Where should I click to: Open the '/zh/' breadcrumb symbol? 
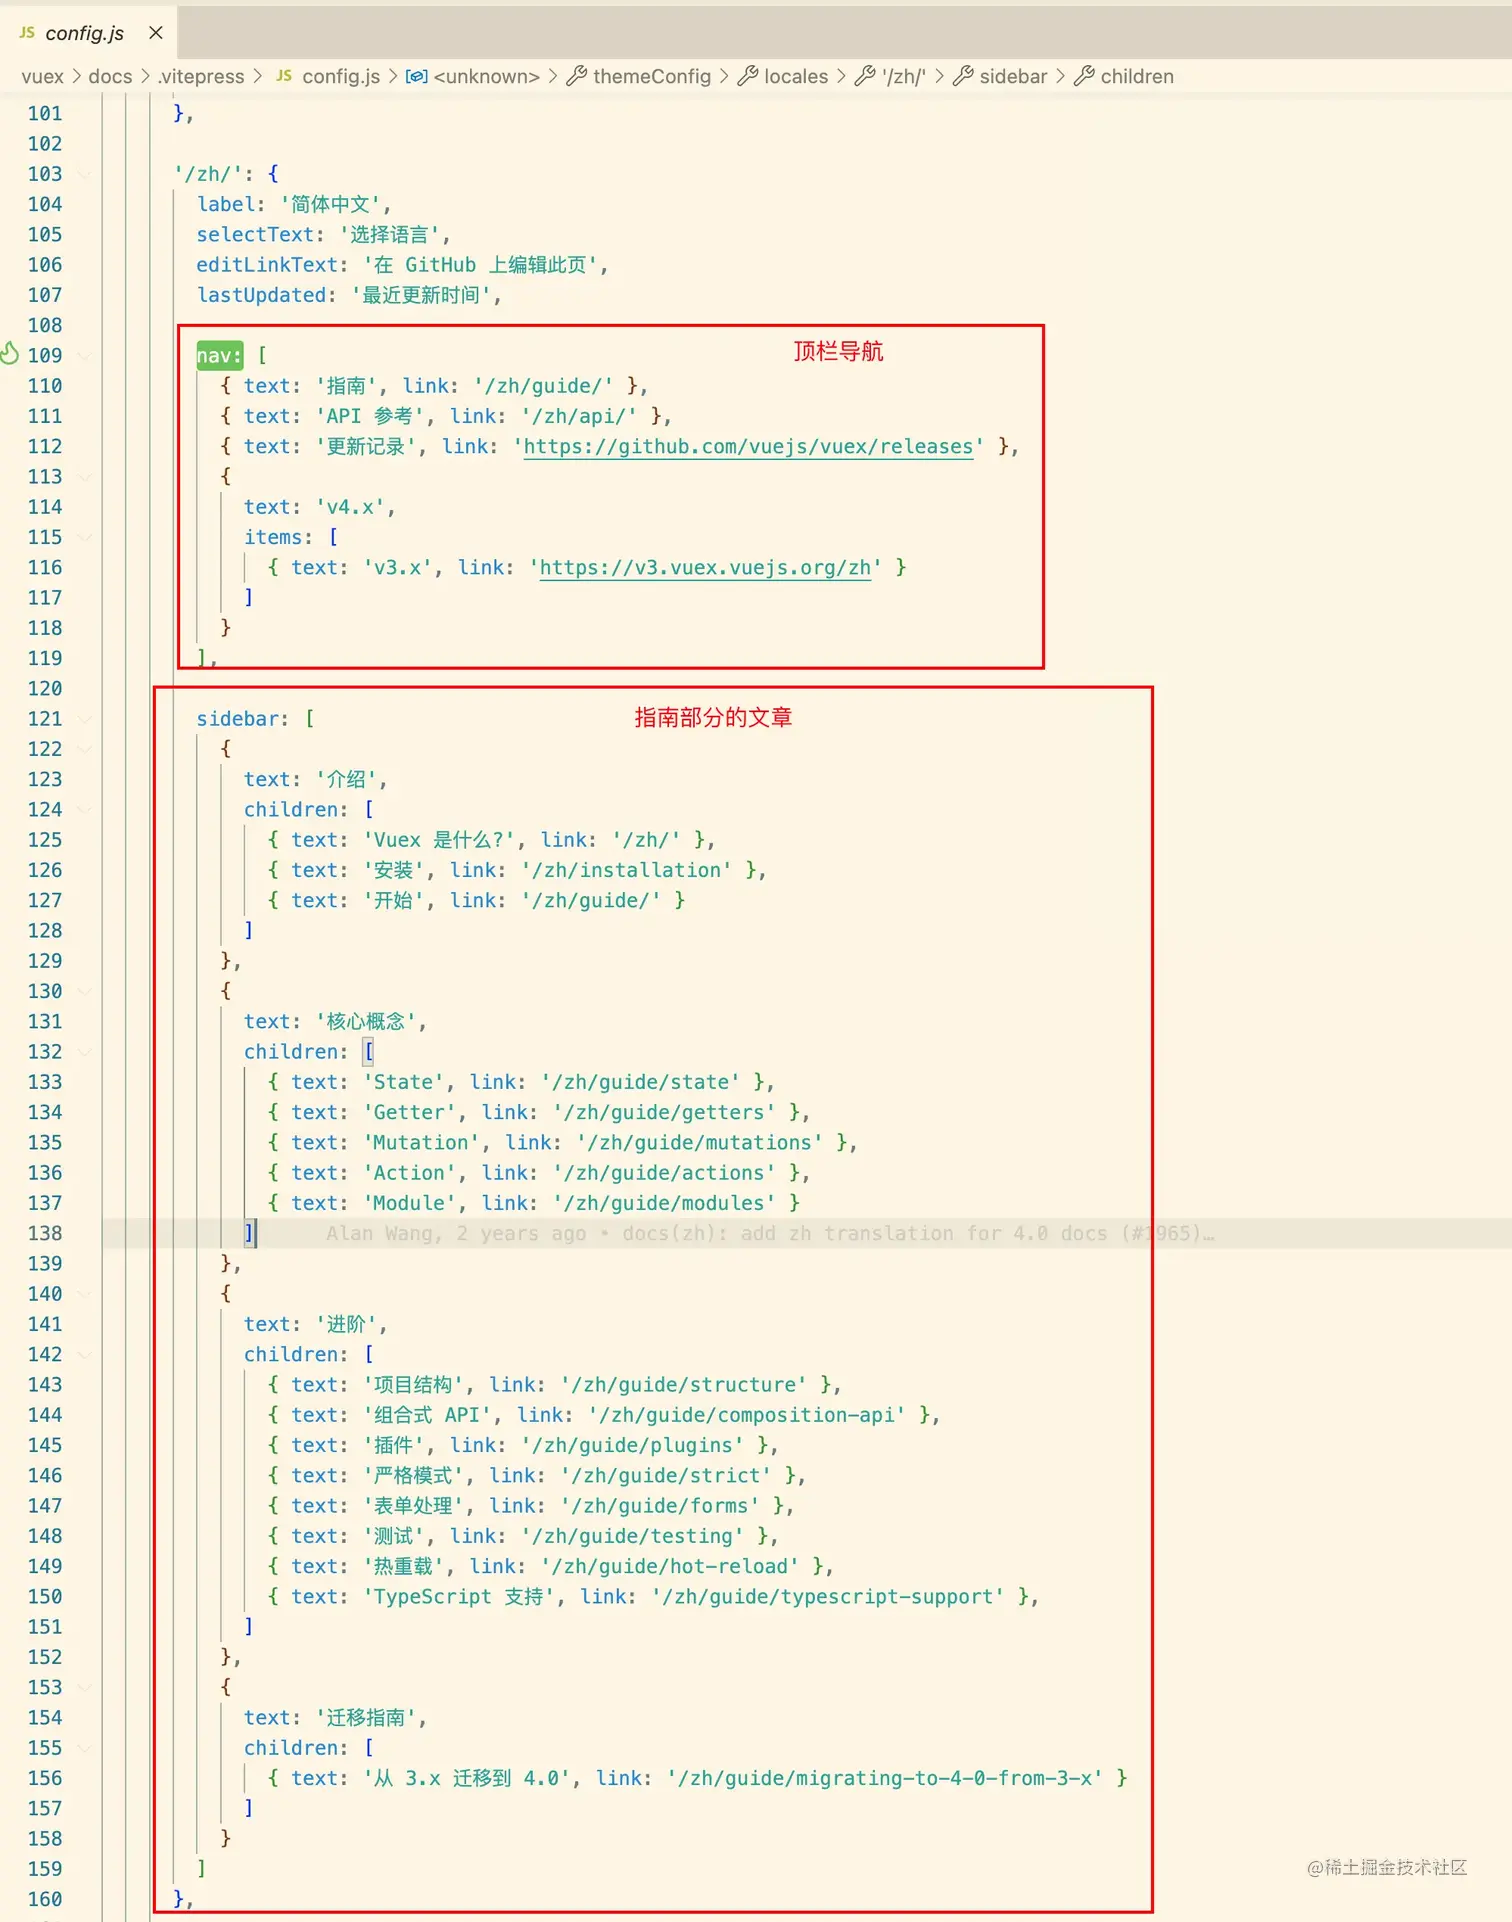(x=904, y=76)
